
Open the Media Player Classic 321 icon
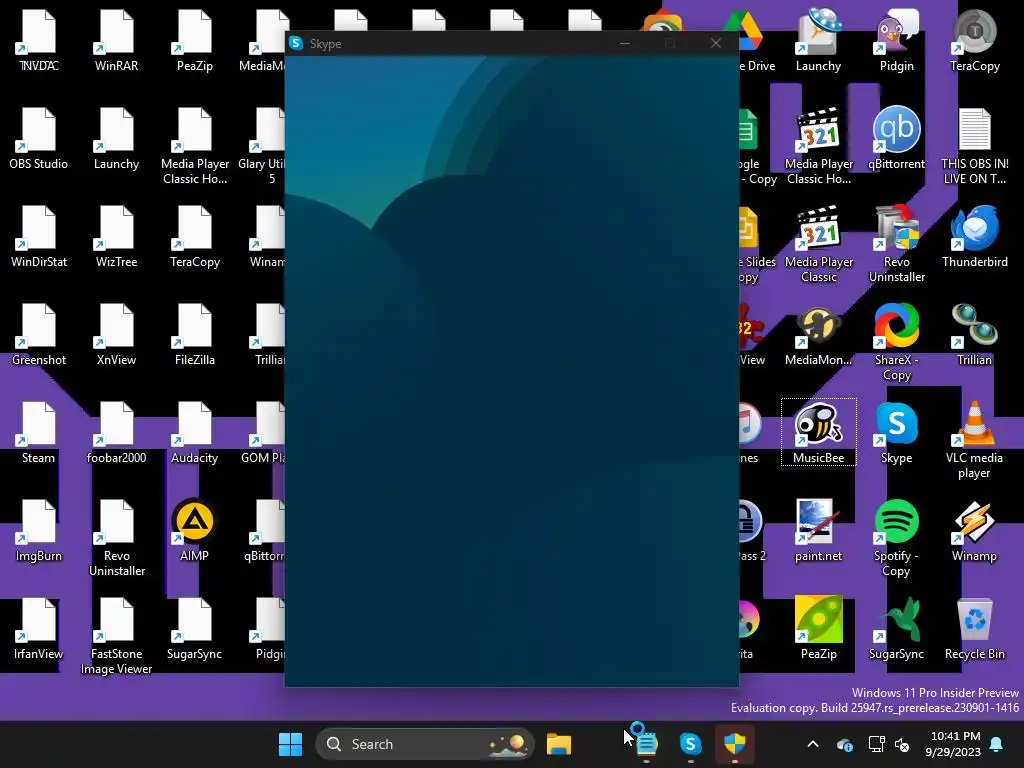pyautogui.click(x=818, y=243)
